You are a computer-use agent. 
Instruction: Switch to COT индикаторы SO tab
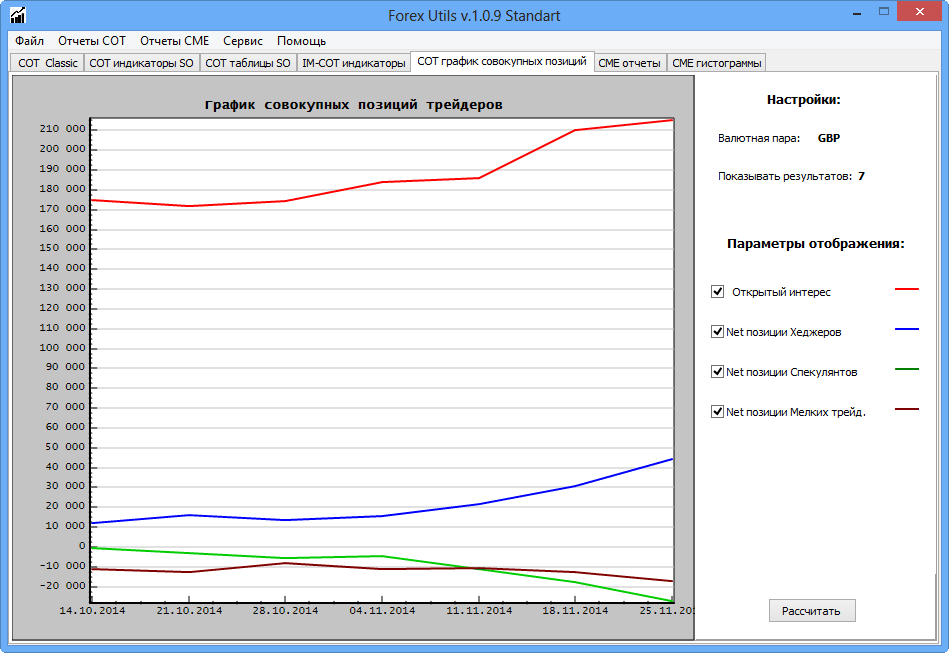pyautogui.click(x=141, y=63)
